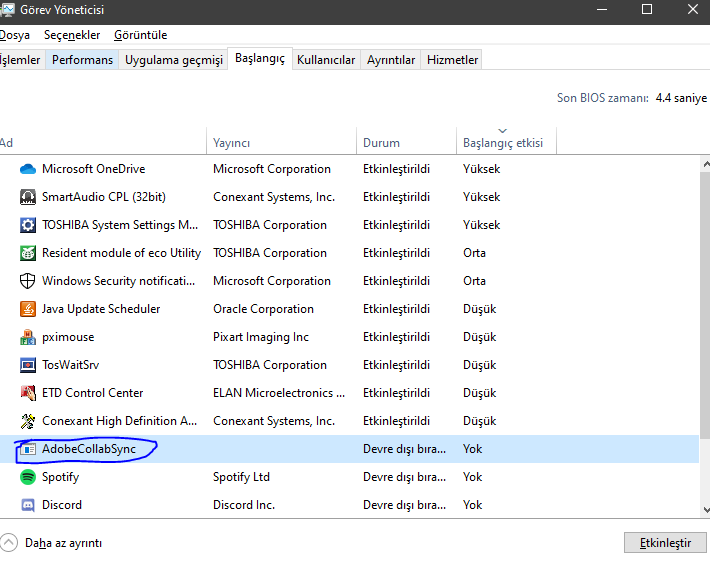The width and height of the screenshot is (710, 565).
Task: Click the AdobeCollabSync icon
Action: (28, 449)
